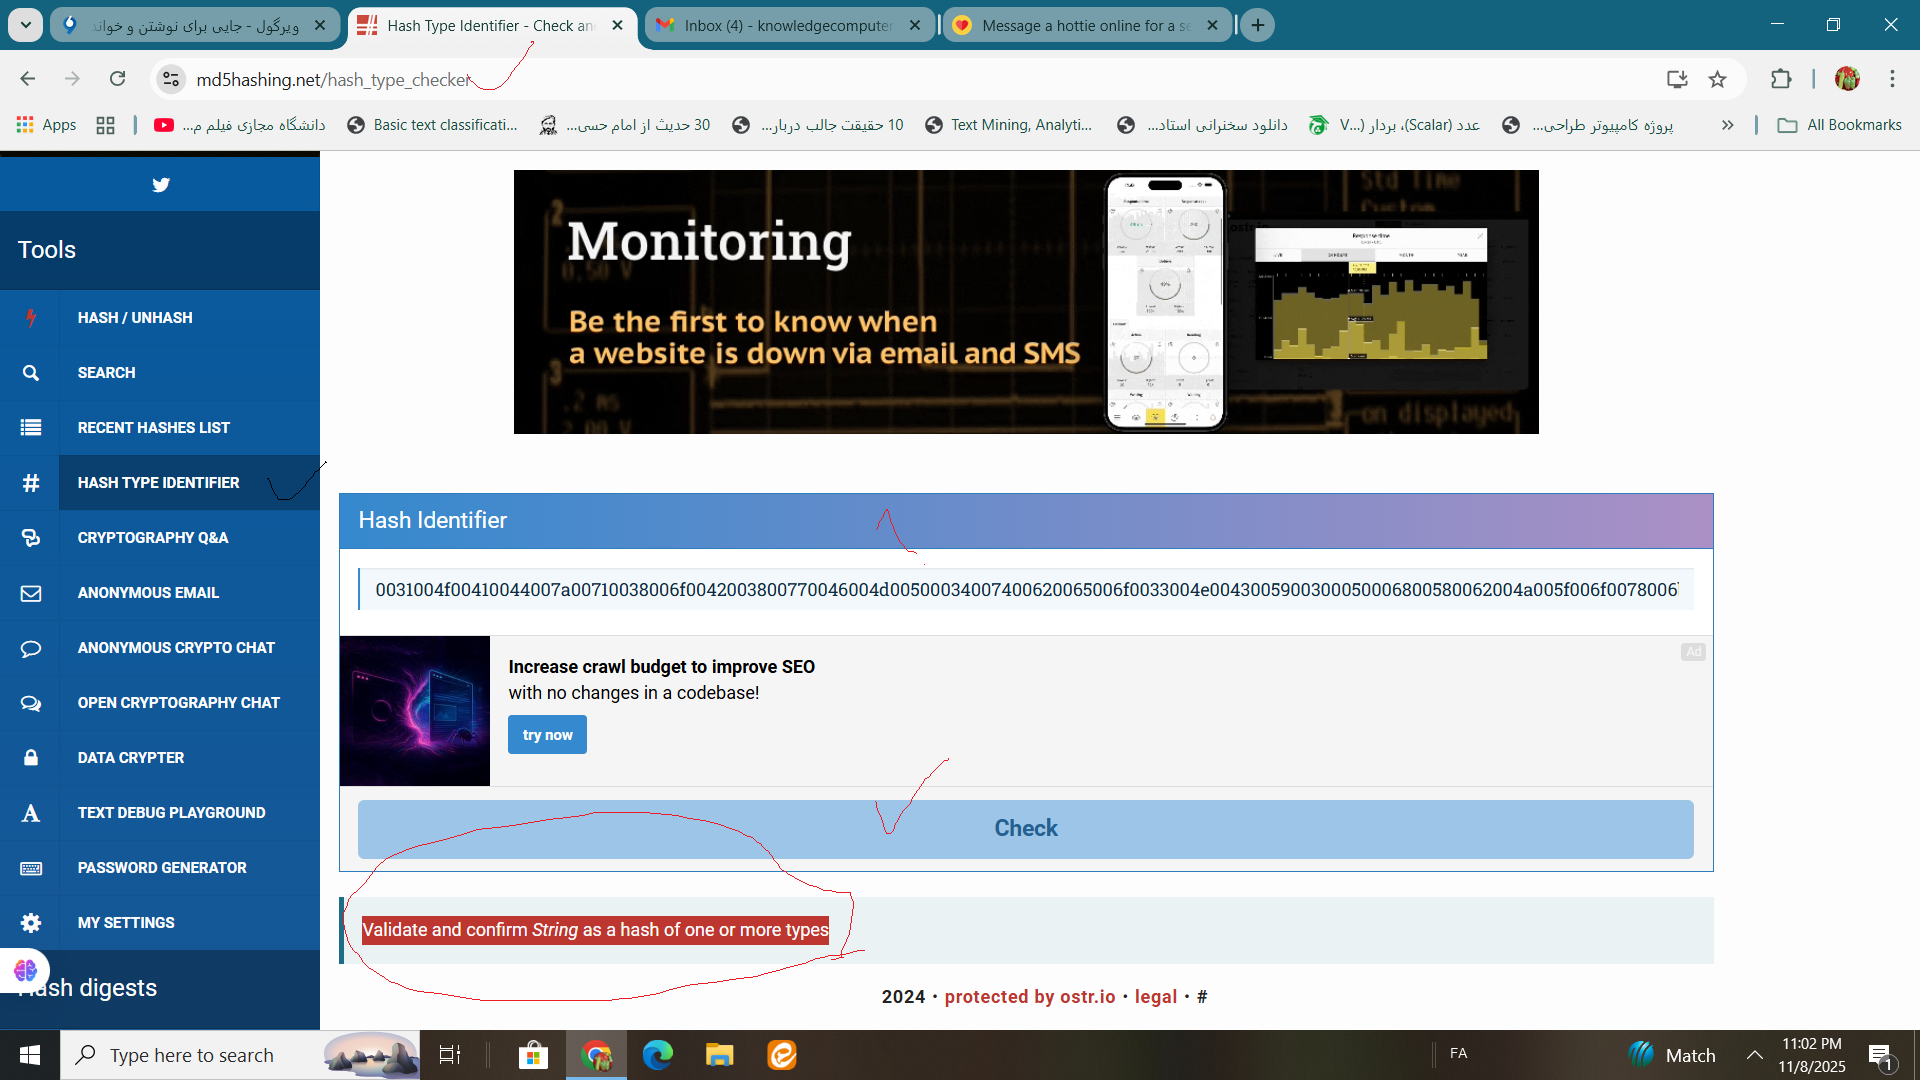Open the legal footer link

pyautogui.click(x=1155, y=997)
